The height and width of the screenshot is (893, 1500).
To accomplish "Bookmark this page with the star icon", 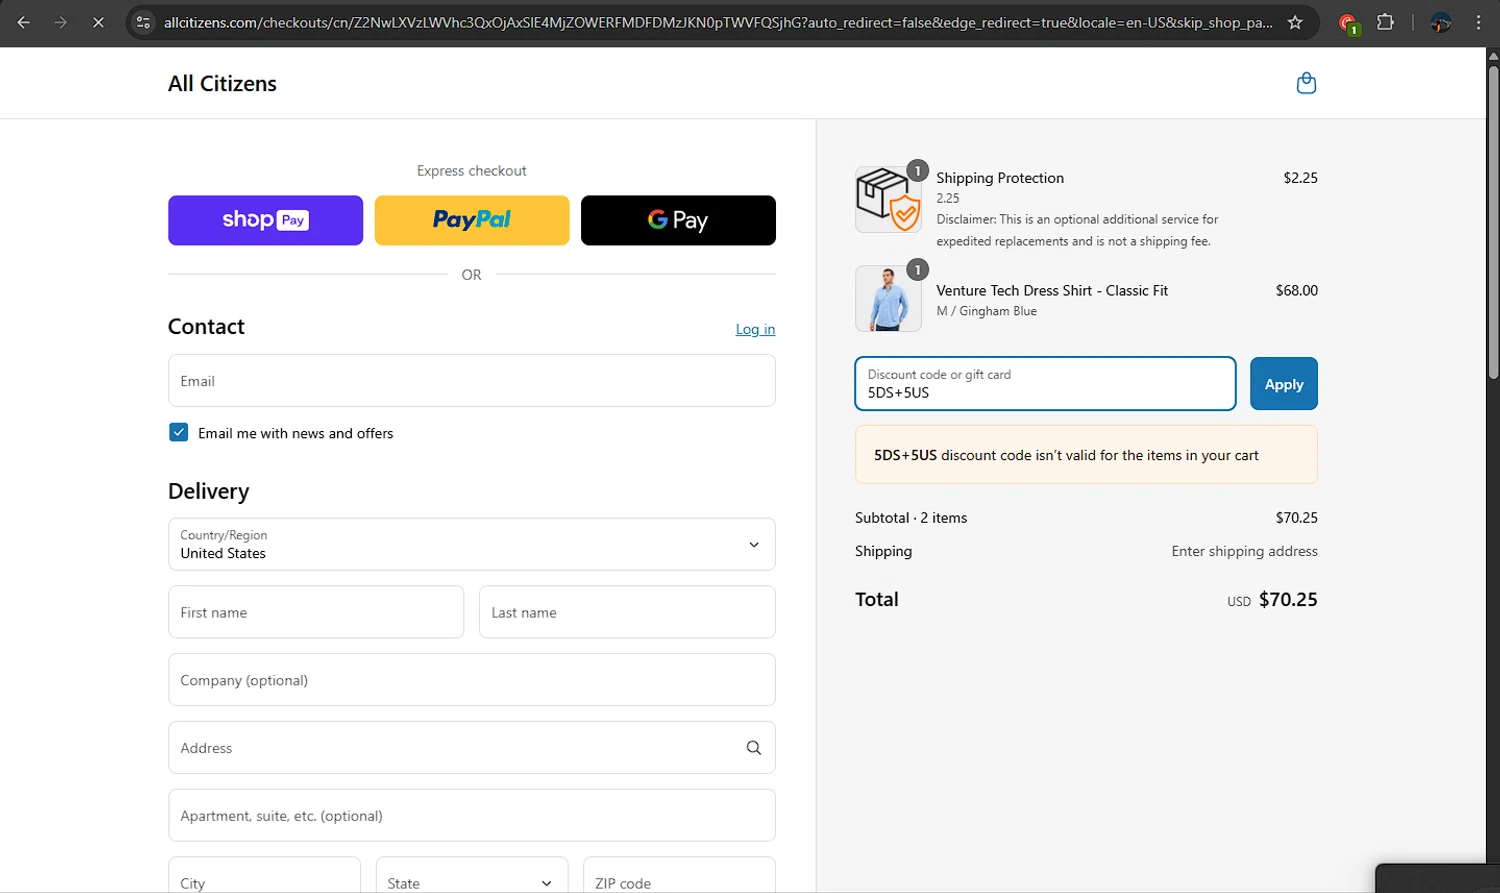I will 1295,22.
